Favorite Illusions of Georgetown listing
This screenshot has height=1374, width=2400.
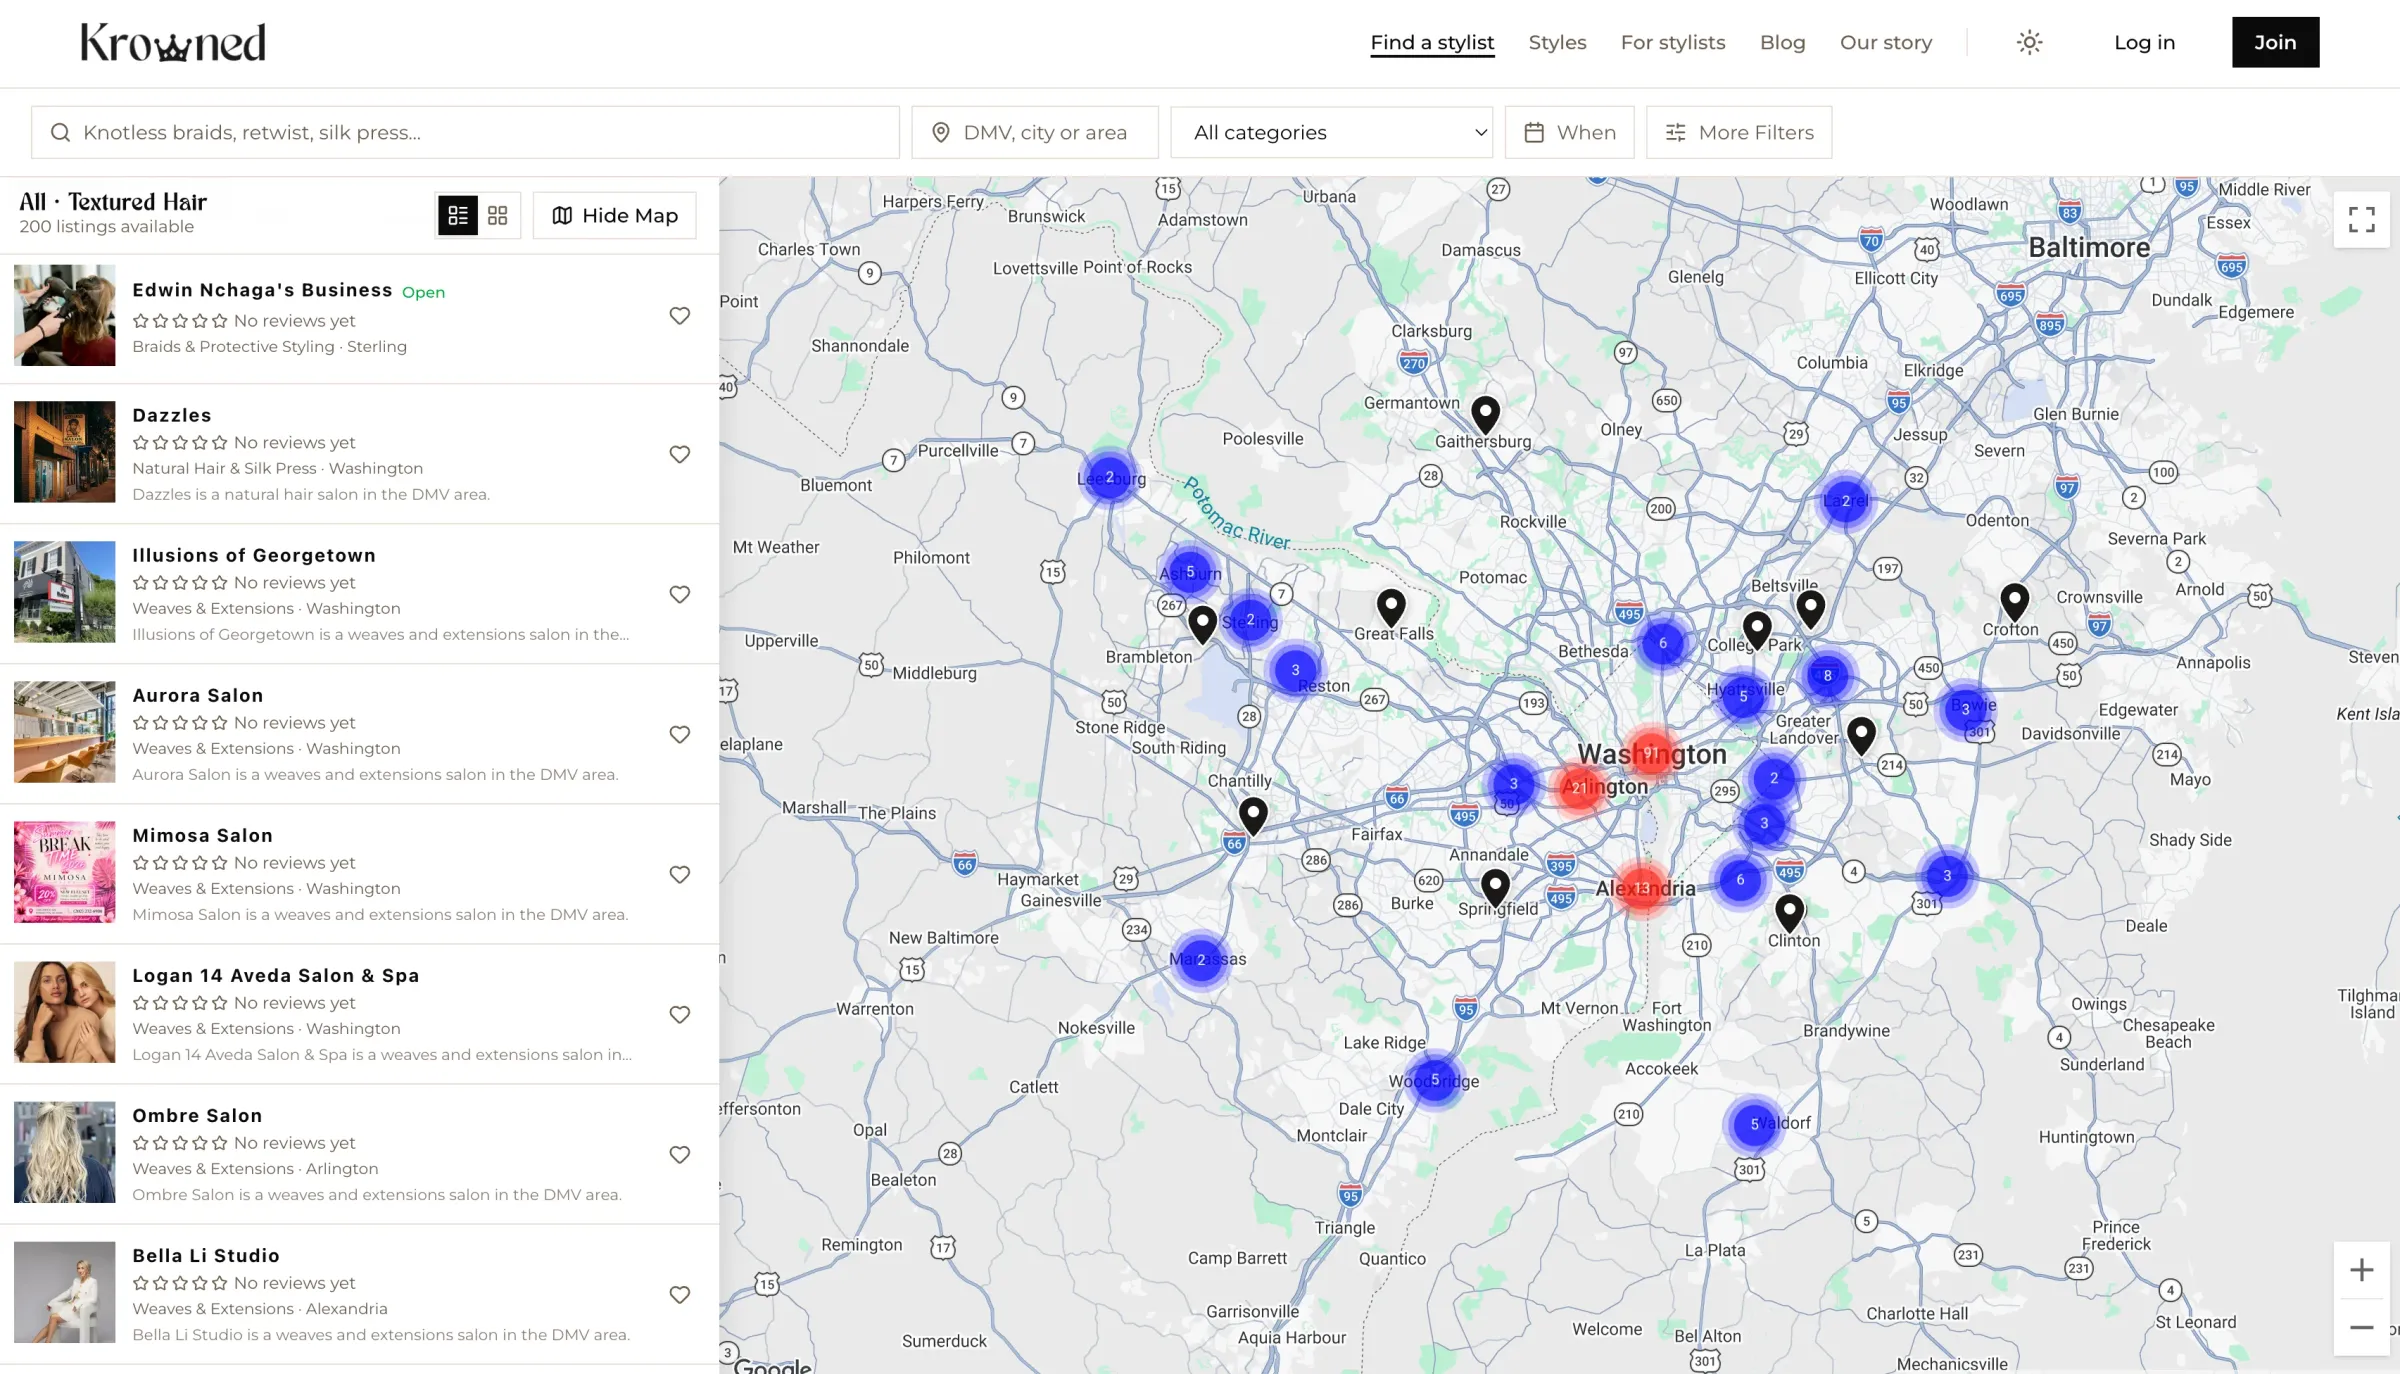point(680,594)
